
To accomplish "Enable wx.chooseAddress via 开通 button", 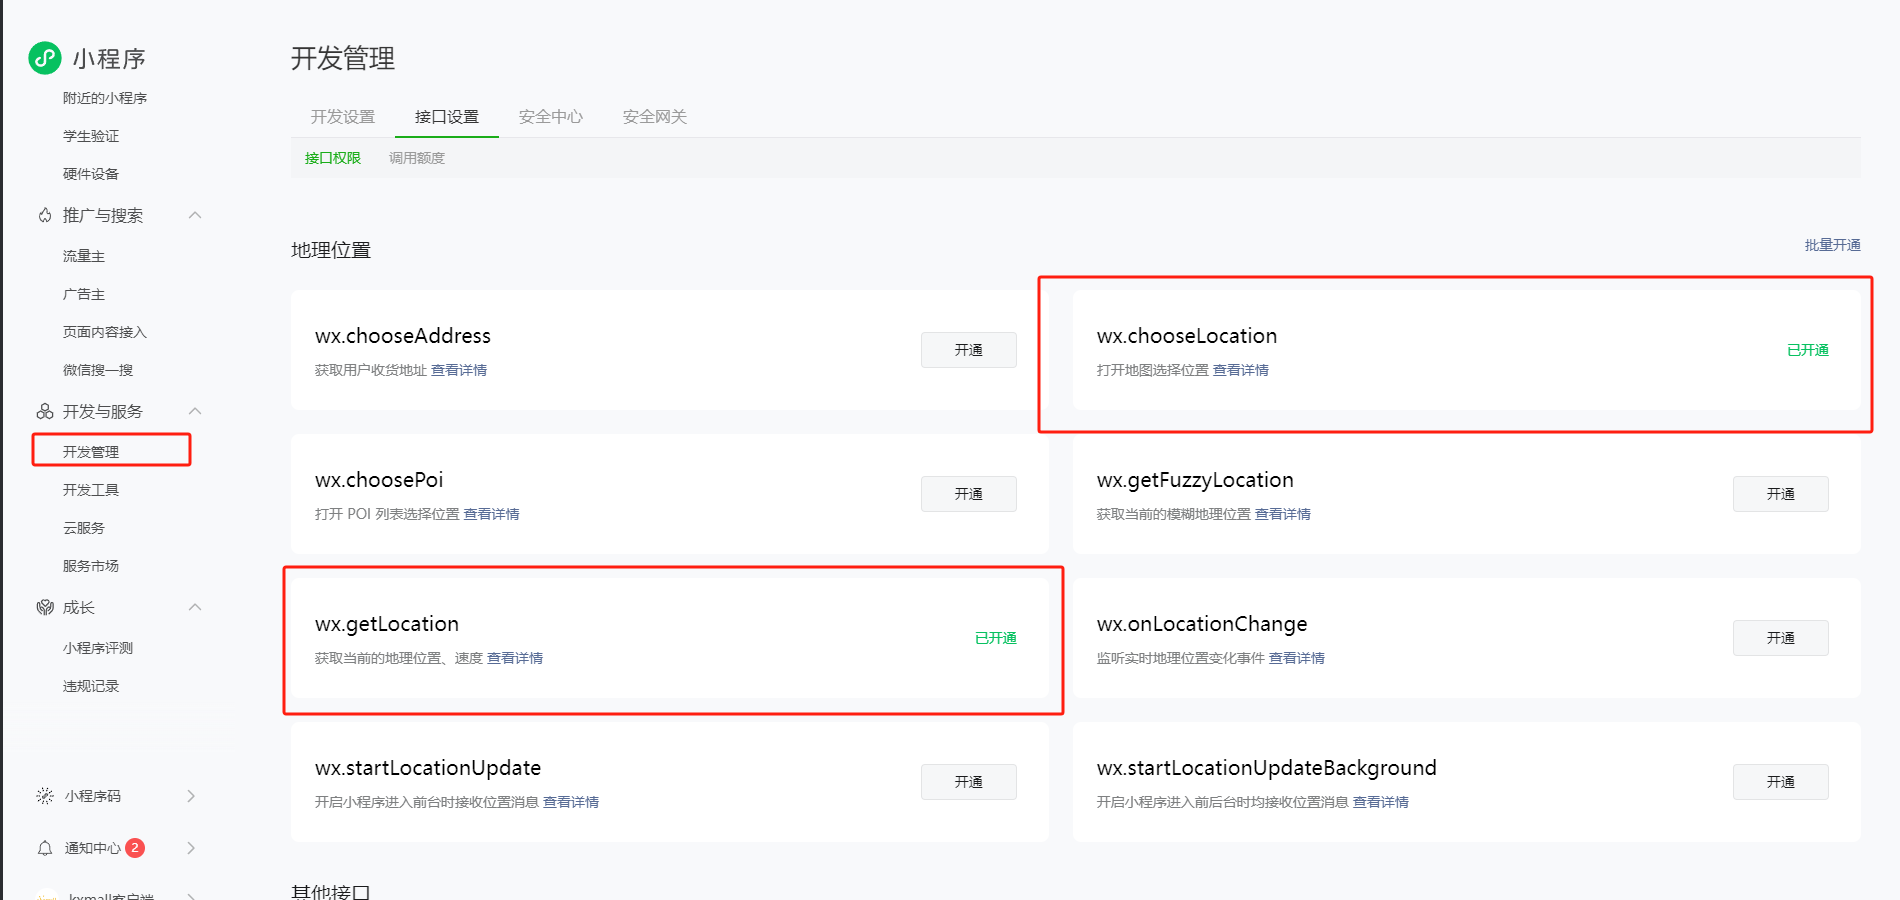I will pyautogui.click(x=967, y=349).
